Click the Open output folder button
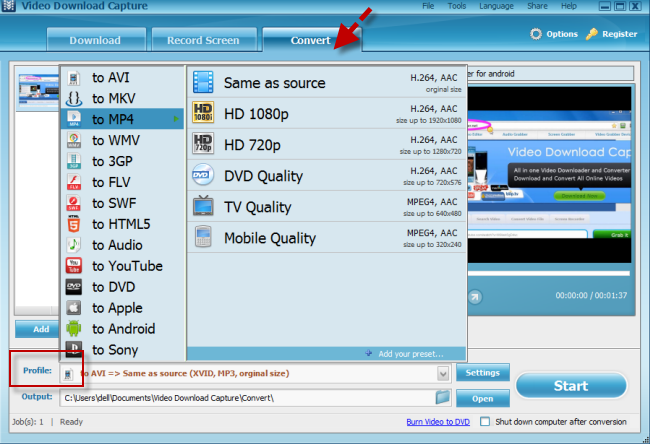The width and height of the screenshot is (650, 444). [483, 398]
